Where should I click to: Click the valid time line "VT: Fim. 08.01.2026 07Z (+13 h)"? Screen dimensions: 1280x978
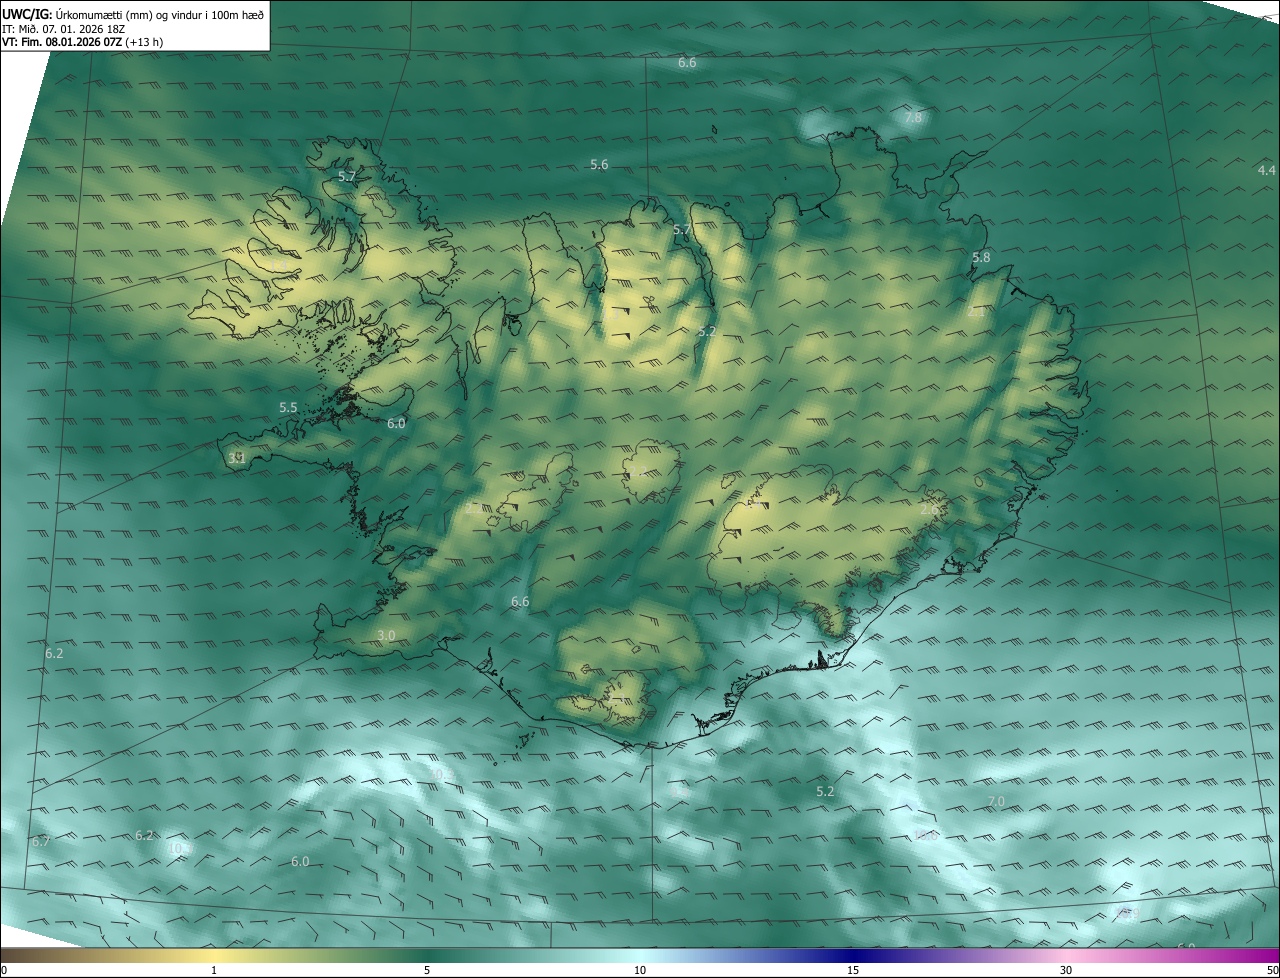[x=83, y=43]
